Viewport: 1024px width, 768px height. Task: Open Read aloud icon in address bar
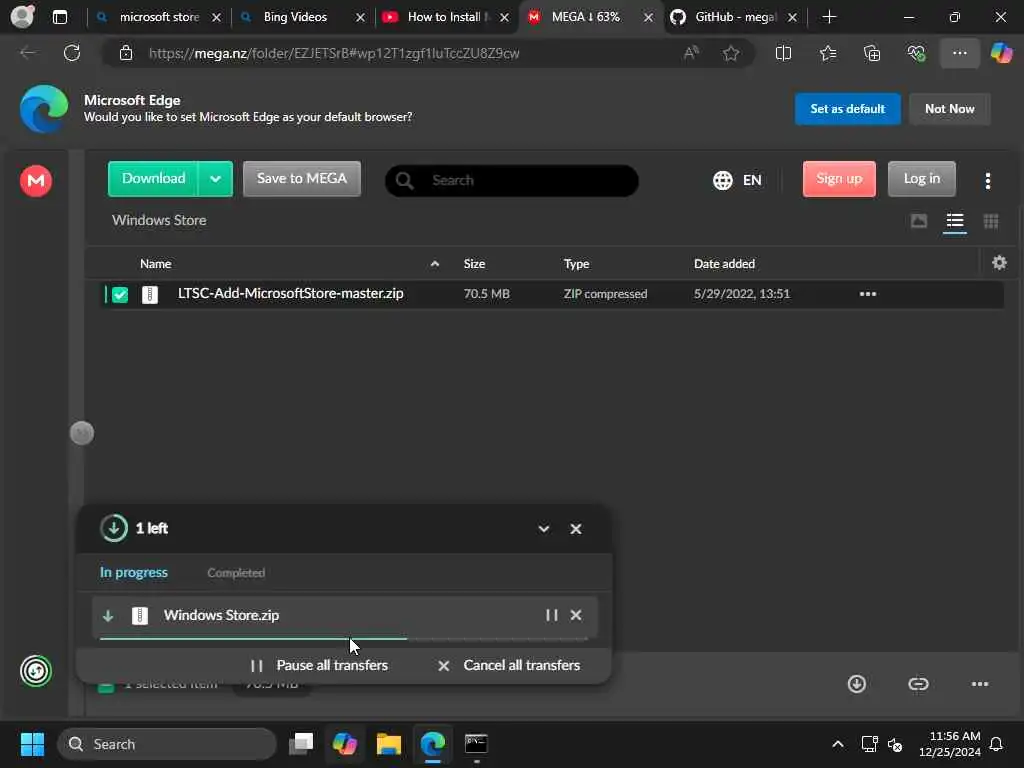point(691,53)
